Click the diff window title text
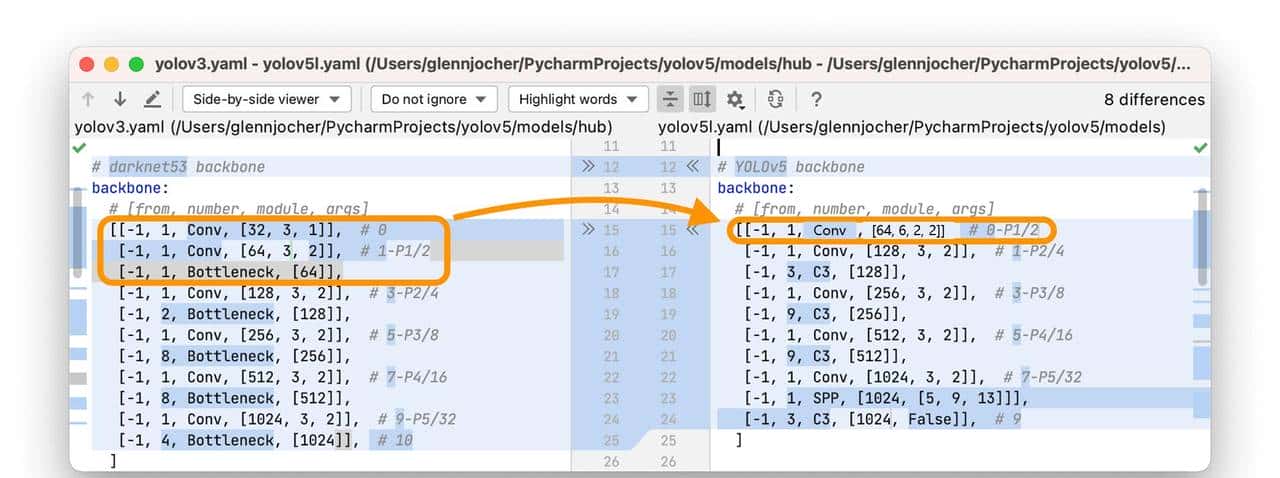 672,64
